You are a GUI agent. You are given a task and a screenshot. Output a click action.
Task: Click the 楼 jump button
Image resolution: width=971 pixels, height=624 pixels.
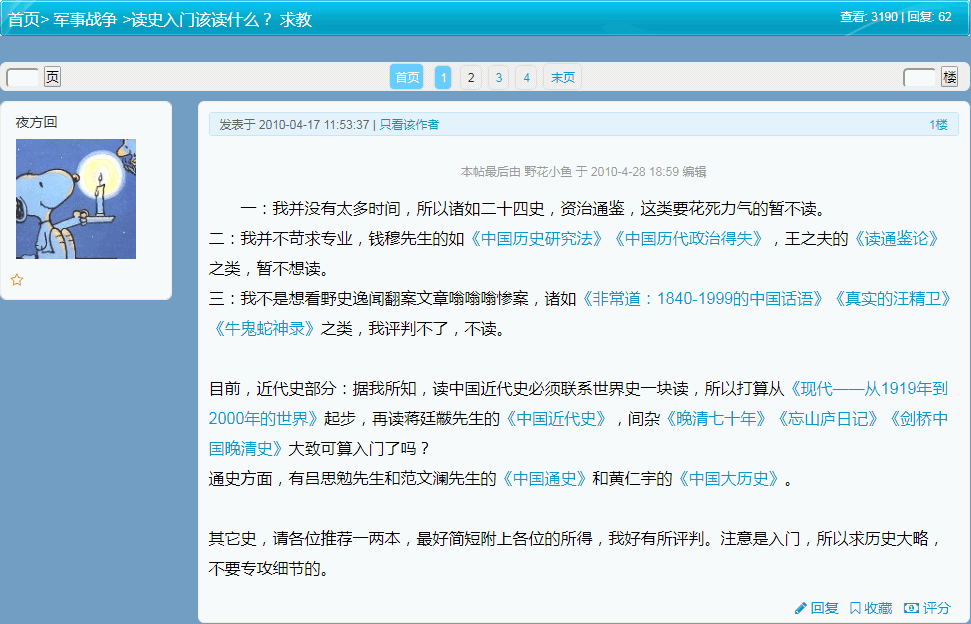coord(949,77)
